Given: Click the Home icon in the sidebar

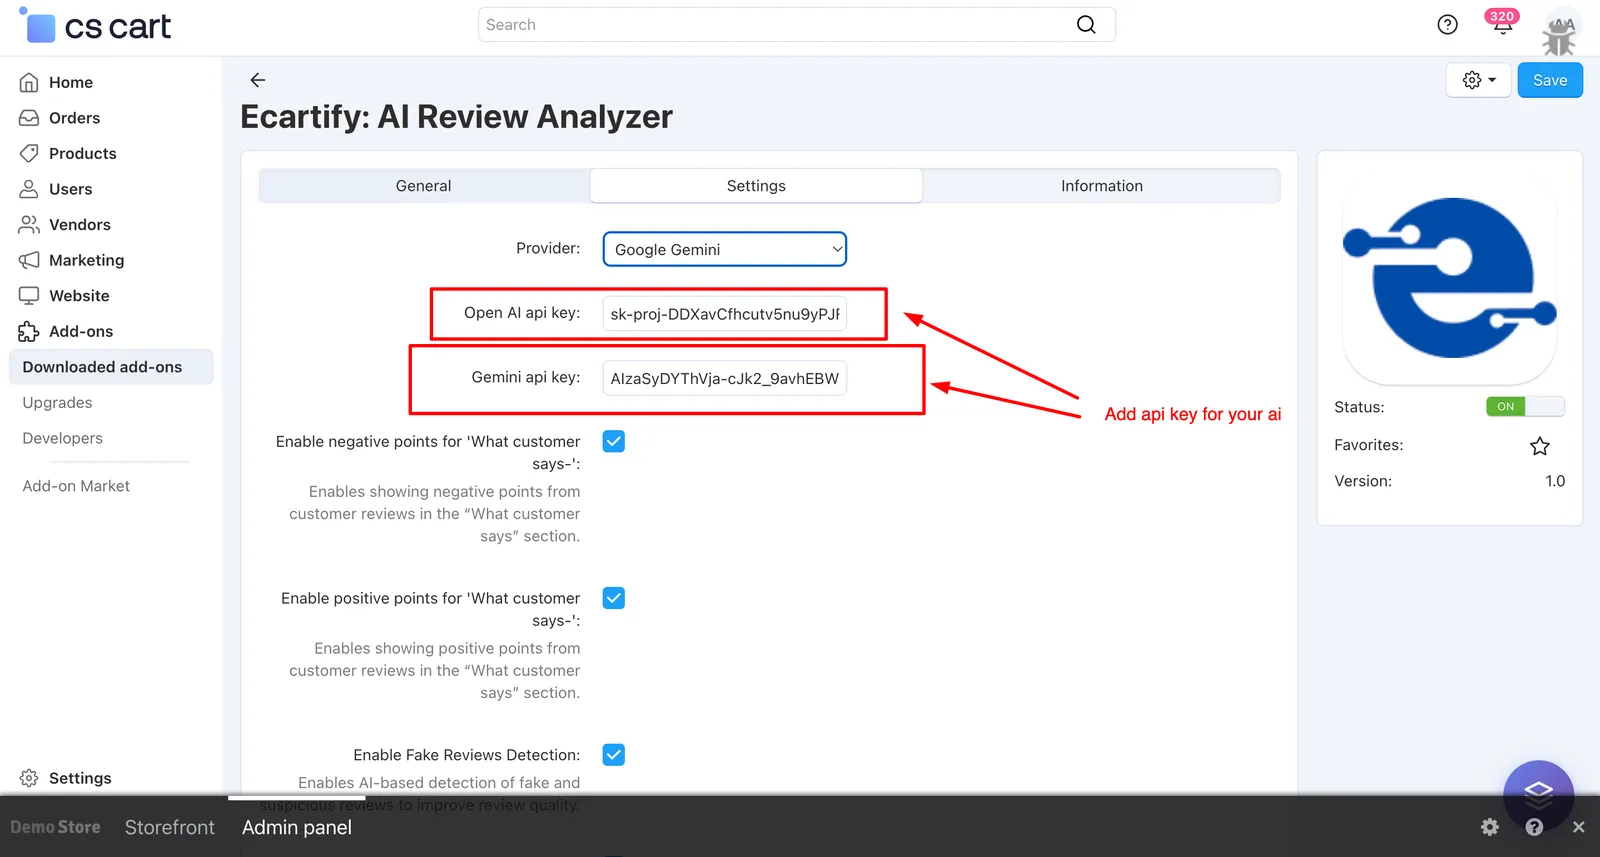Looking at the screenshot, I should (x=29, y=82).
